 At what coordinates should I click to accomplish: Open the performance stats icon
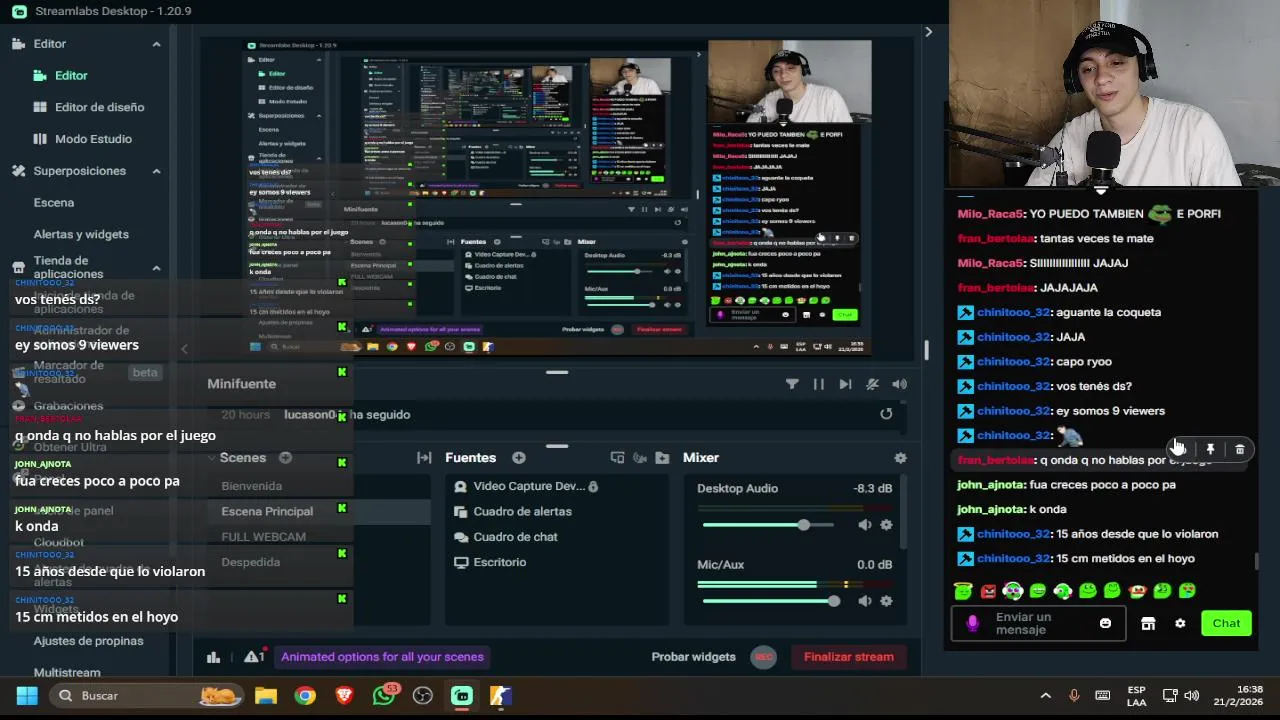pyautogui.click(x=213, y=657)
